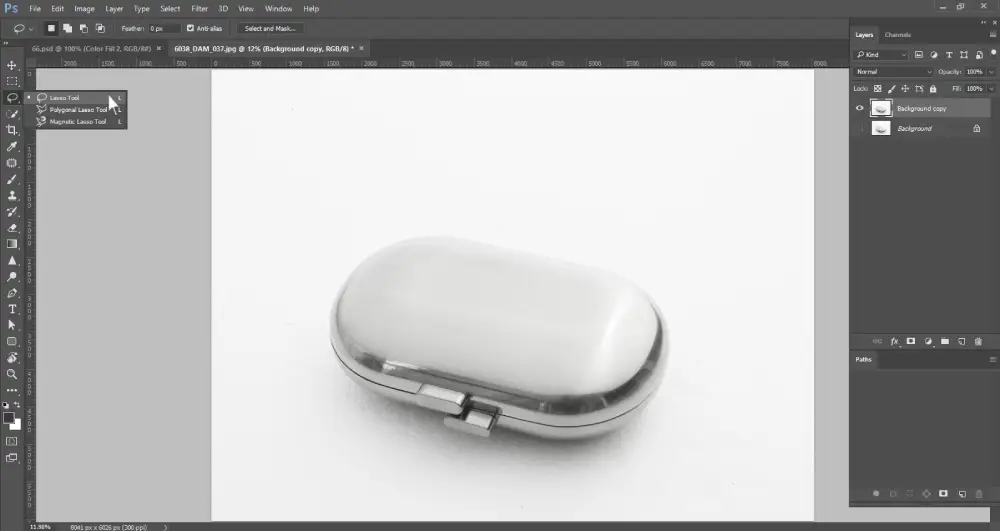Create new fill or adjustment layer

pos(928,342)
